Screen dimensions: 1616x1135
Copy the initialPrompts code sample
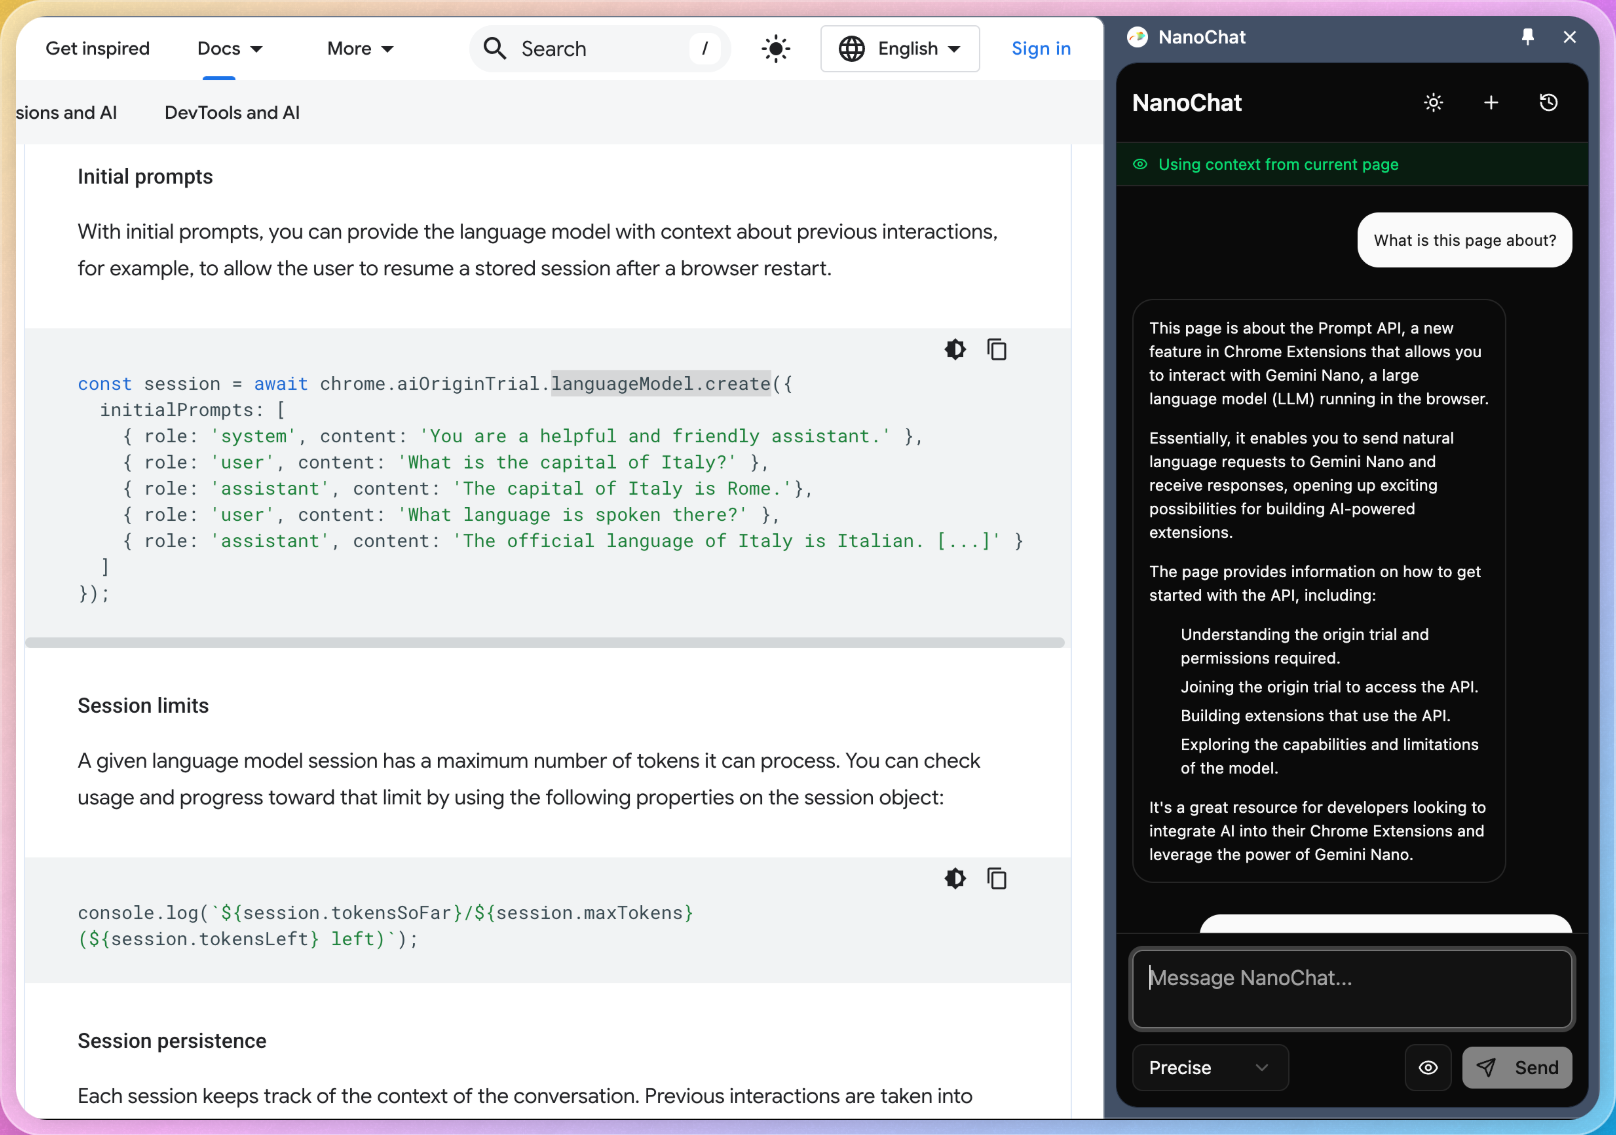997,349
